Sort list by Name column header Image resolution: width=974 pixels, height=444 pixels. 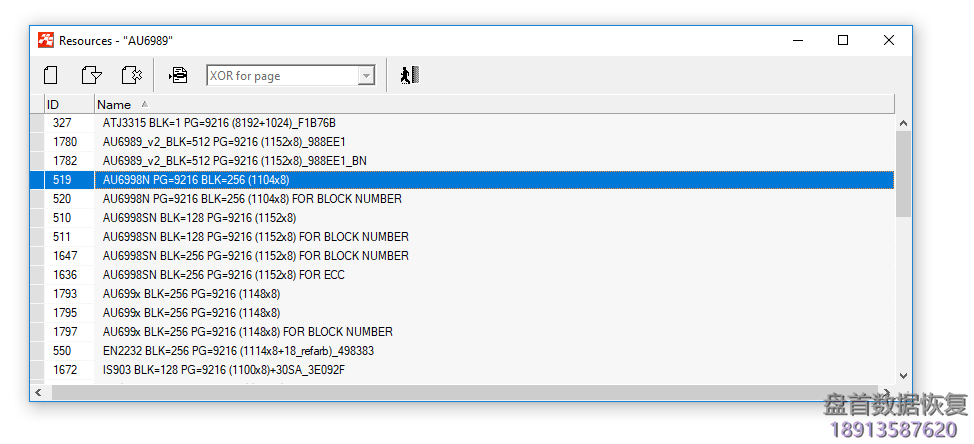click(x=114, y=104)
